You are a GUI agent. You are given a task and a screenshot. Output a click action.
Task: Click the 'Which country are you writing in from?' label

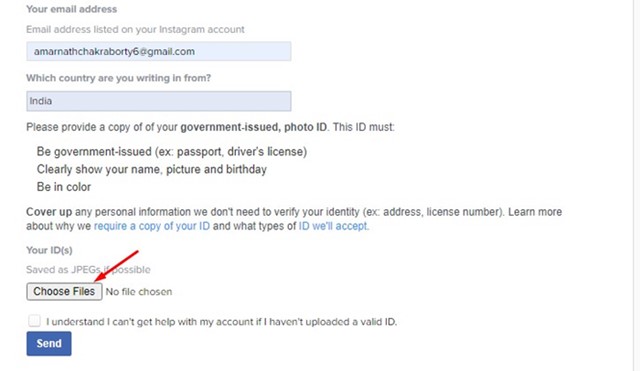pyautogui.click(x=118, y=78)
